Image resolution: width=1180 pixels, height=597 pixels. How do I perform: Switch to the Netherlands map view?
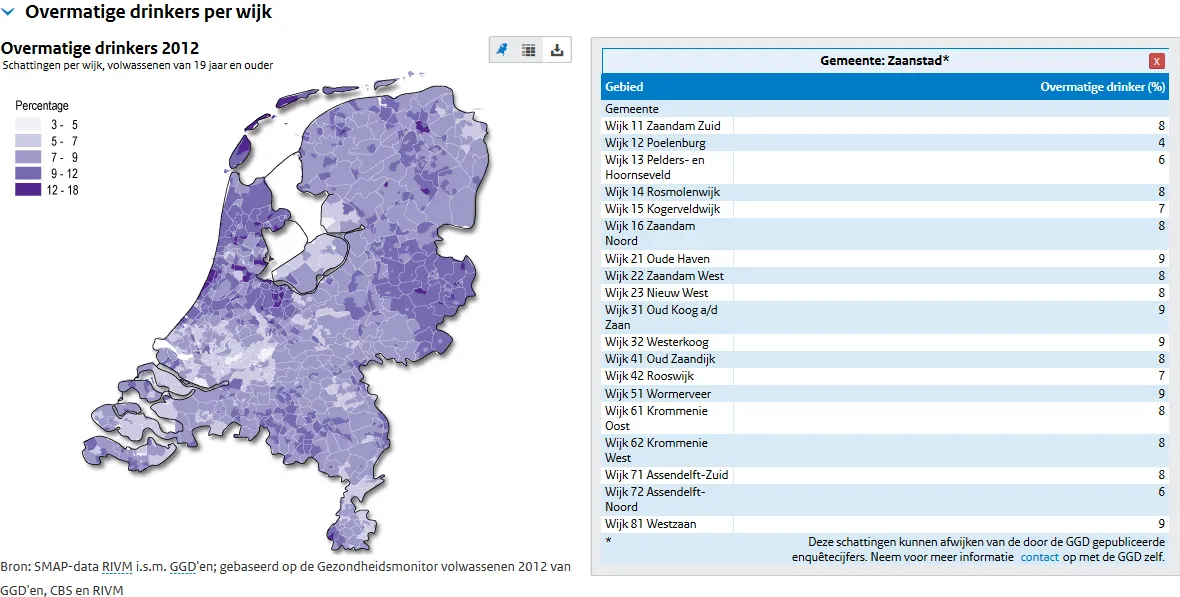click(503, 50)
